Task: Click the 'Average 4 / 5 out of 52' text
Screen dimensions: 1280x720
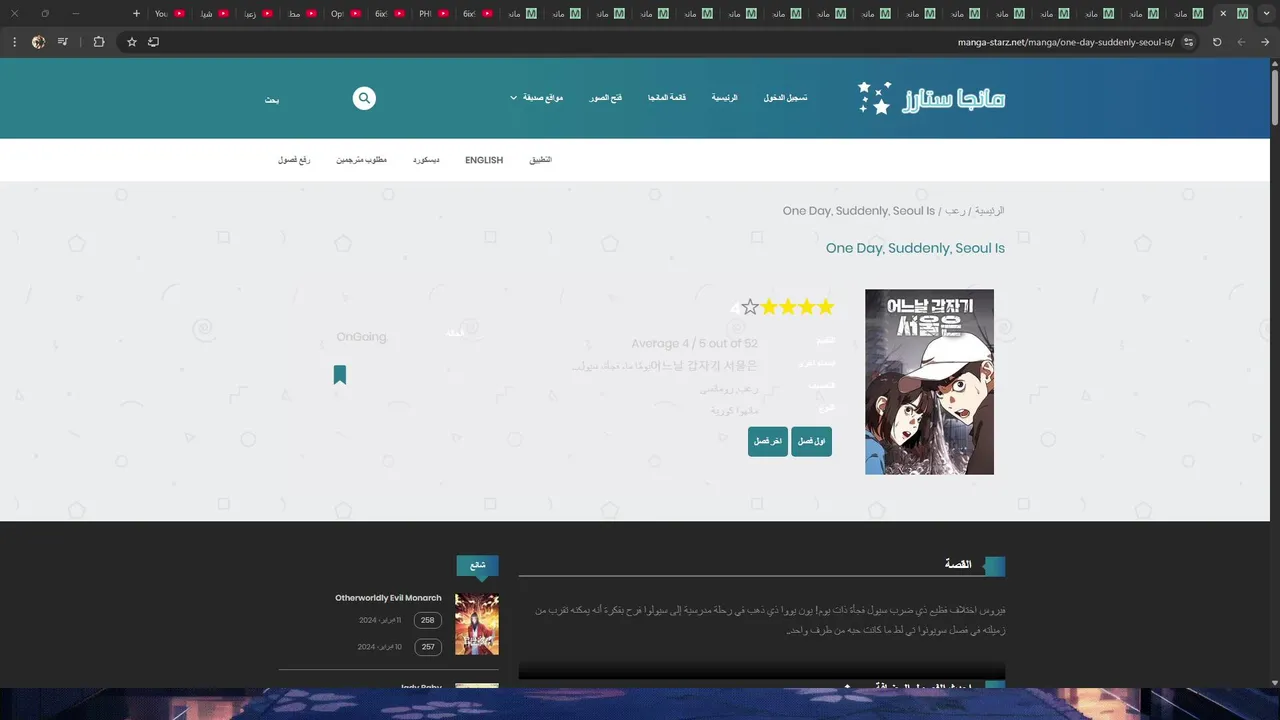Action: pos(694,344)
